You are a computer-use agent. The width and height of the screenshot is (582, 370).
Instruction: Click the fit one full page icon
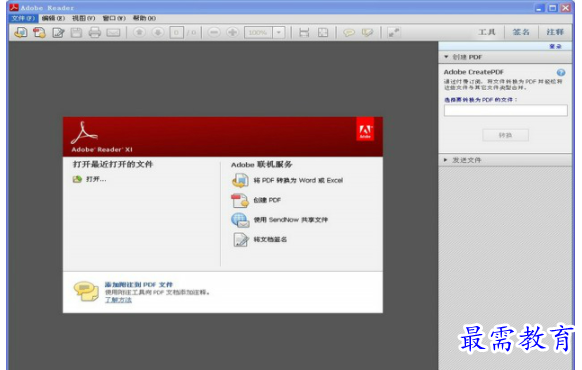coord(323,33)
